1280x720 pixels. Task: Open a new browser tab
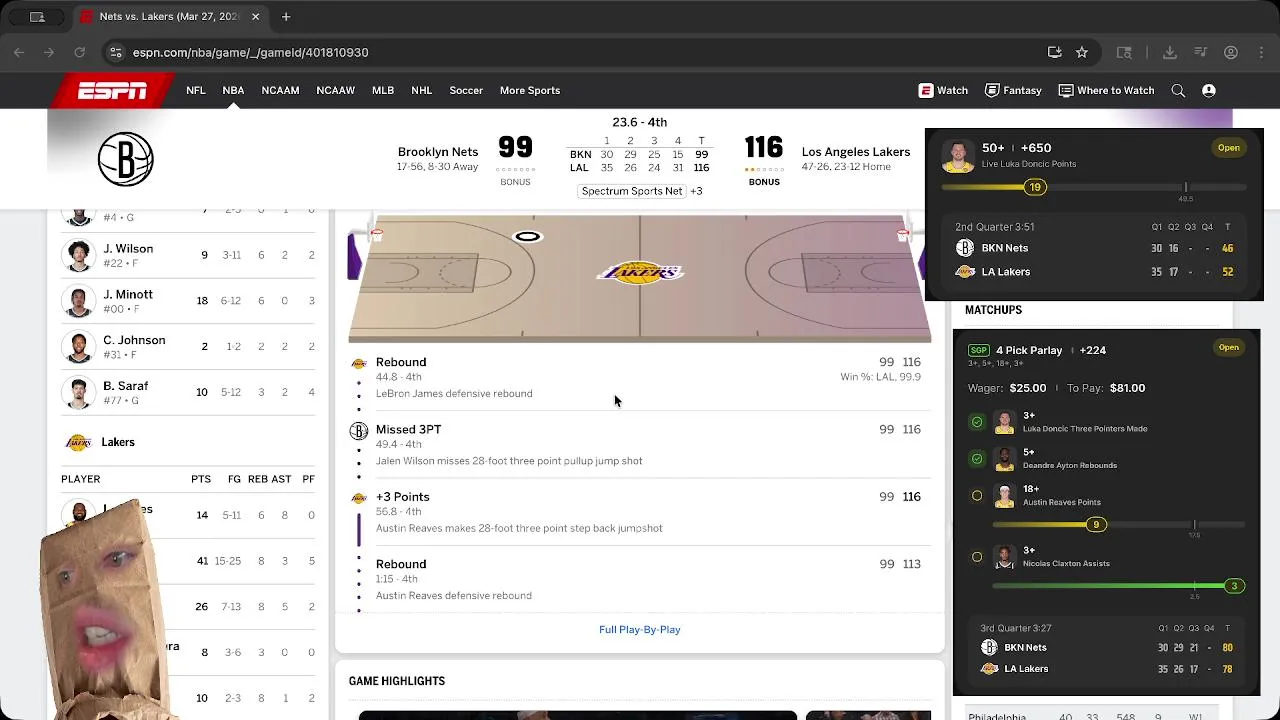coord(286,17)
